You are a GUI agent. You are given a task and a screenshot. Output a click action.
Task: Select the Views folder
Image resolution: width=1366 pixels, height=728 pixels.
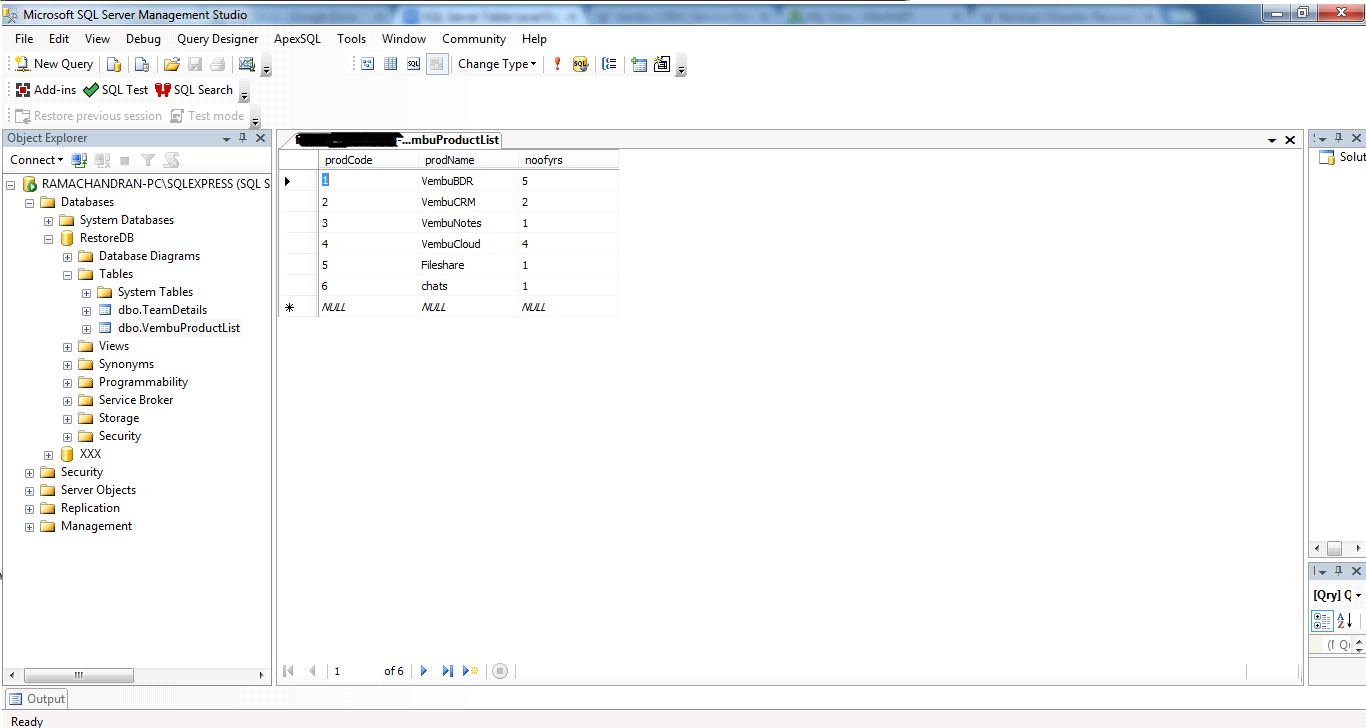click(x=114, y=346)
